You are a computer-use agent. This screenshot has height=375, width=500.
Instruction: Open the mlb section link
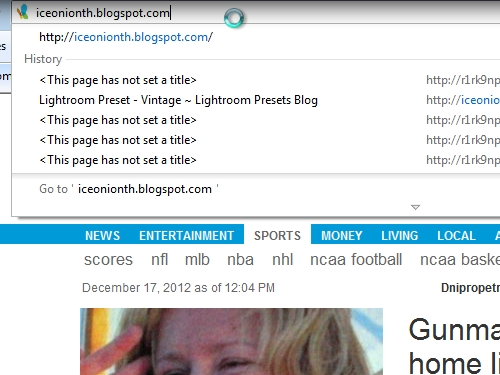[197, 259]
